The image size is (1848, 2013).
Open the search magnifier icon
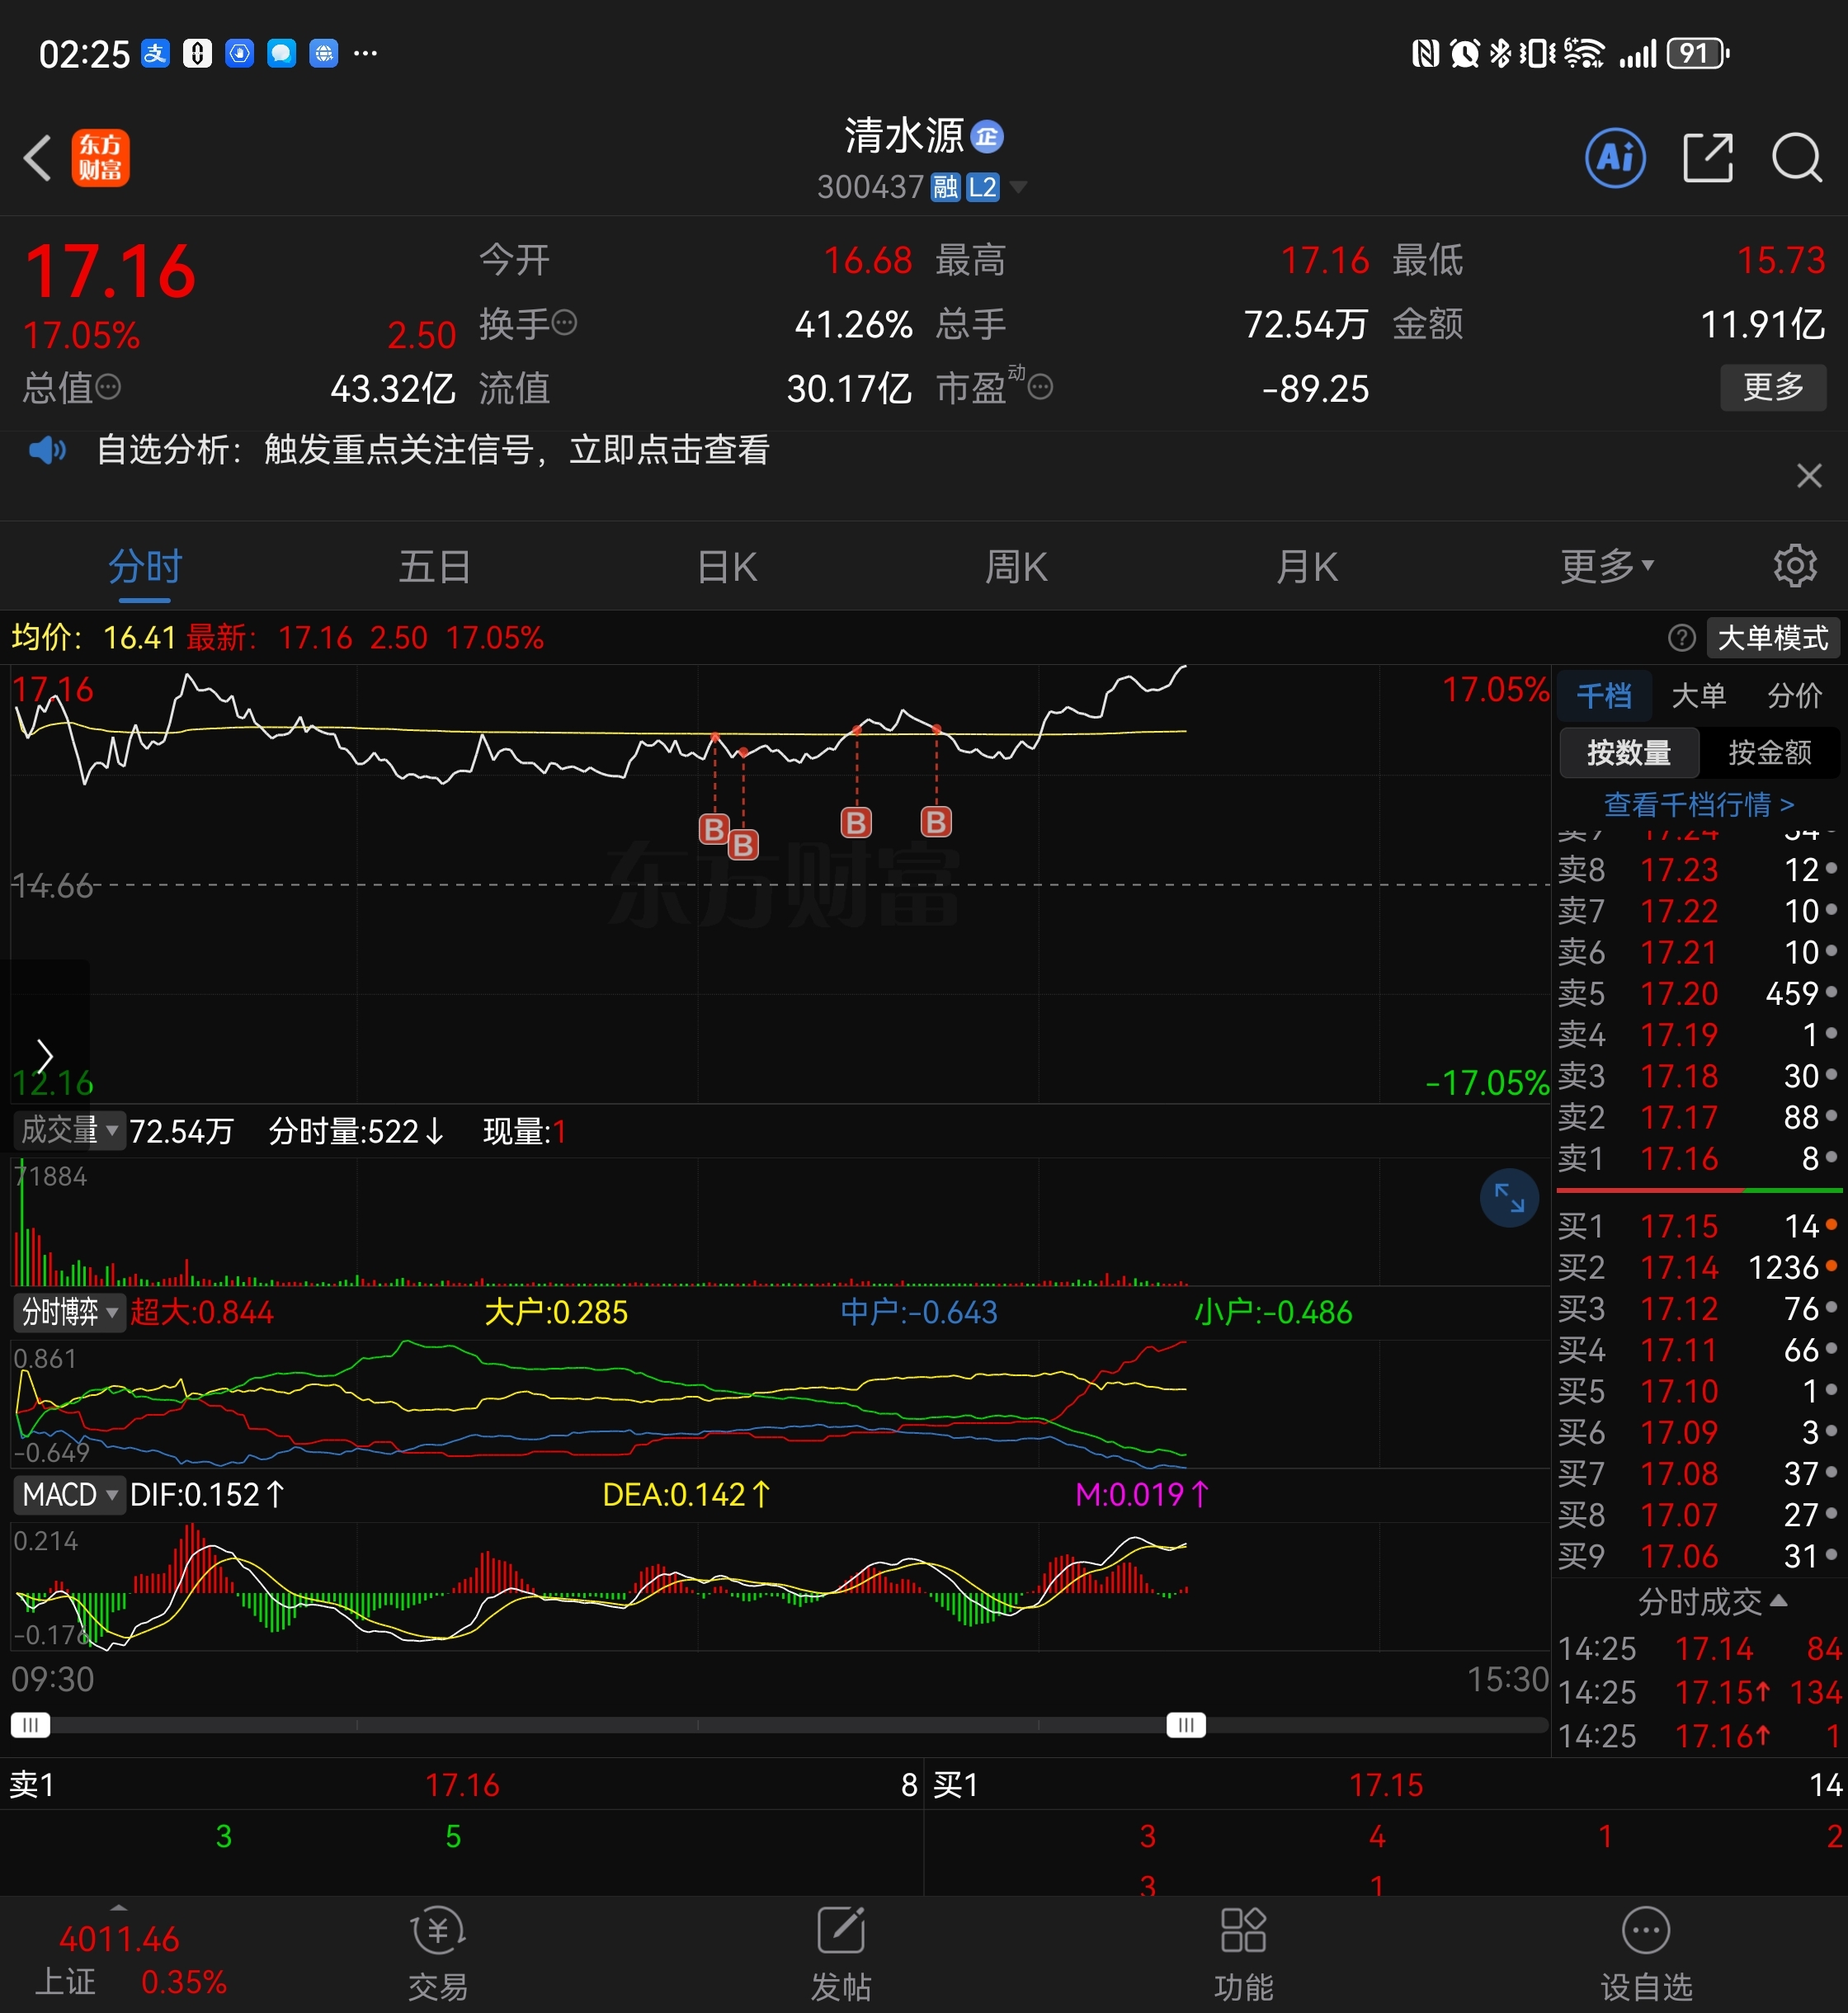[1796, 158]
